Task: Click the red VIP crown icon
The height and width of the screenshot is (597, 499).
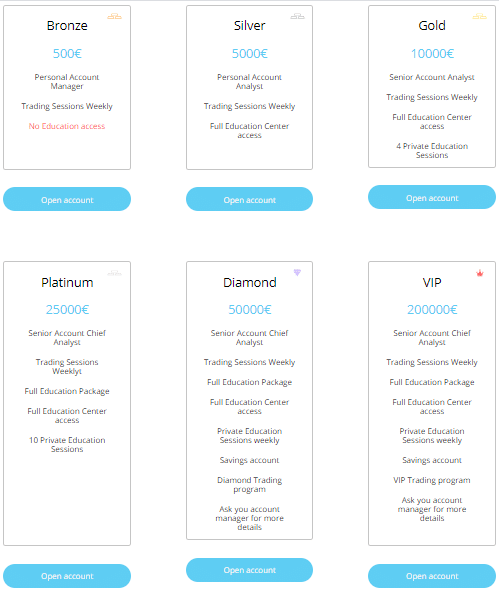Action: pyautogui.click(x=480, y=273)
